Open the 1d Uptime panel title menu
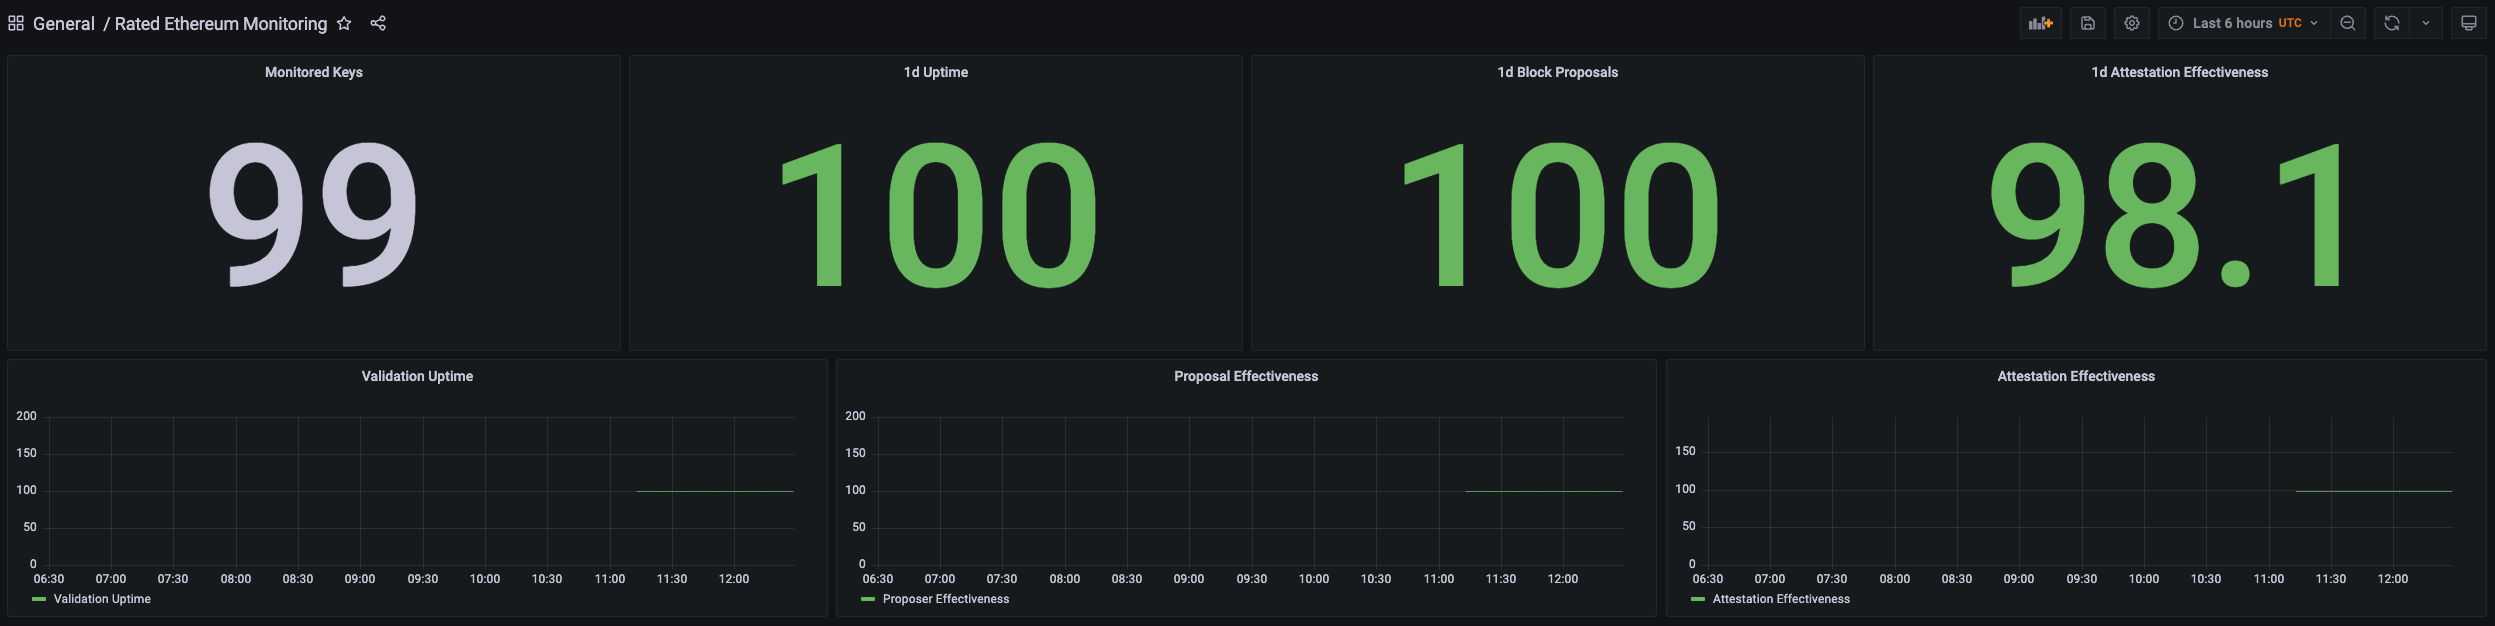 pos(936,72)
